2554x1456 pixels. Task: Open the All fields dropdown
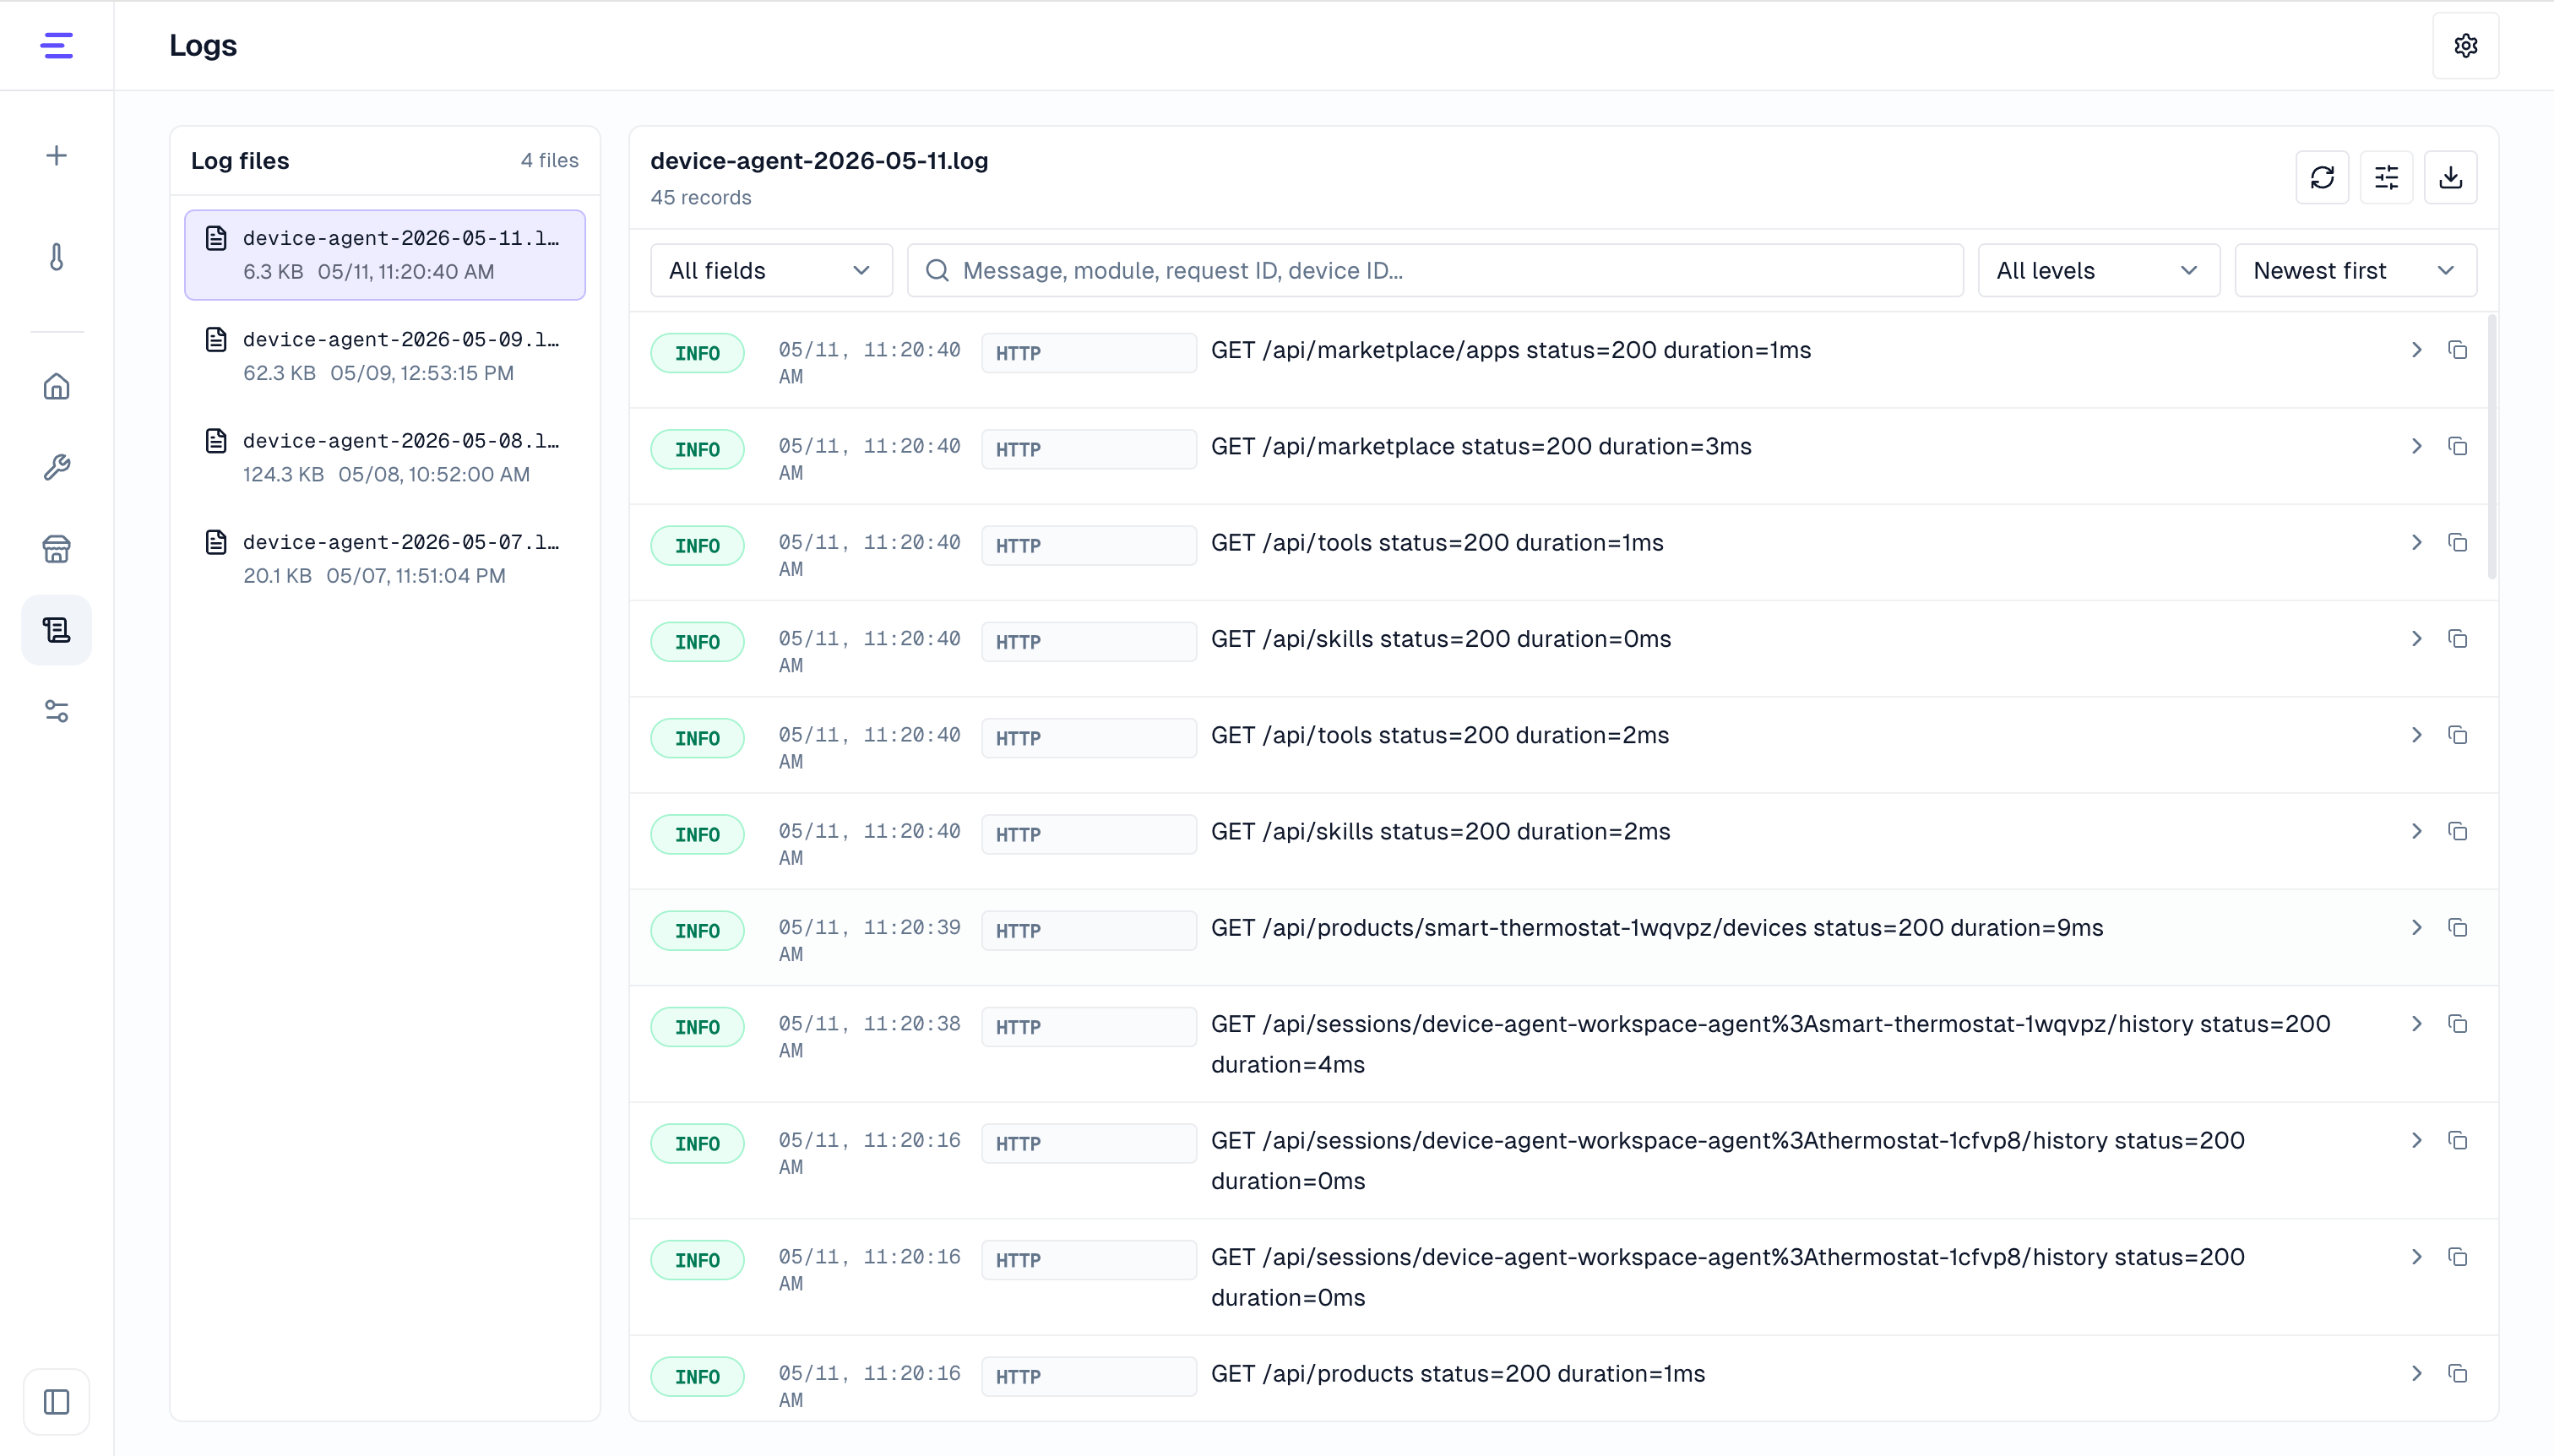point(771,270)
